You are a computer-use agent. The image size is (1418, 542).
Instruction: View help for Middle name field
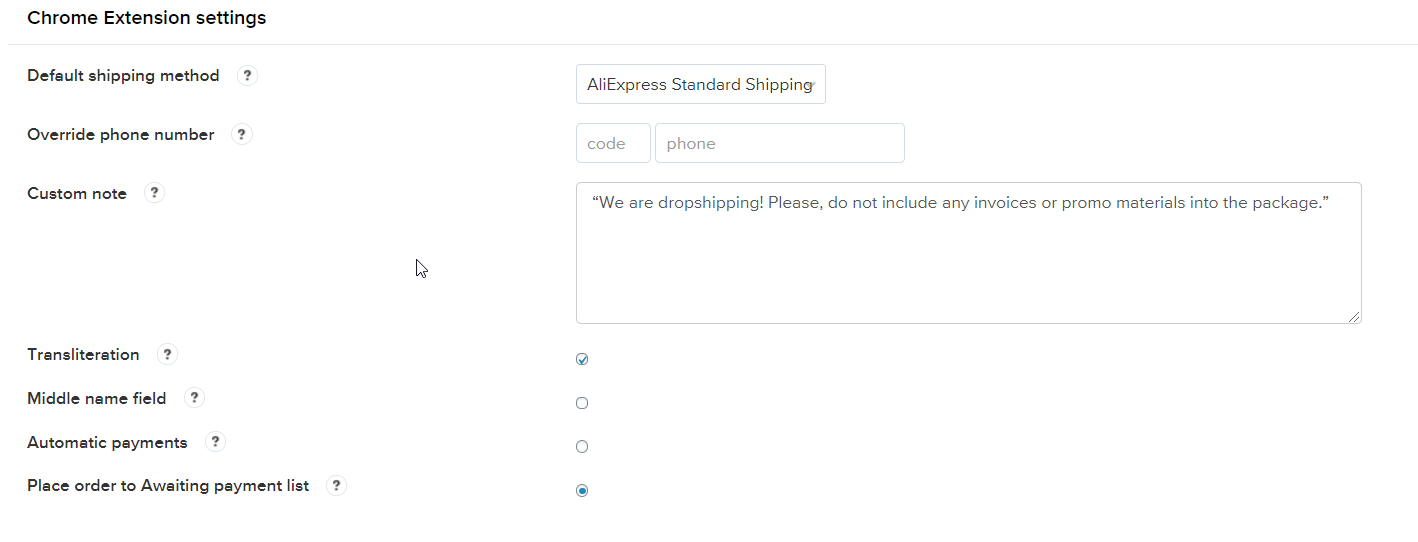(x=194, y=398)
